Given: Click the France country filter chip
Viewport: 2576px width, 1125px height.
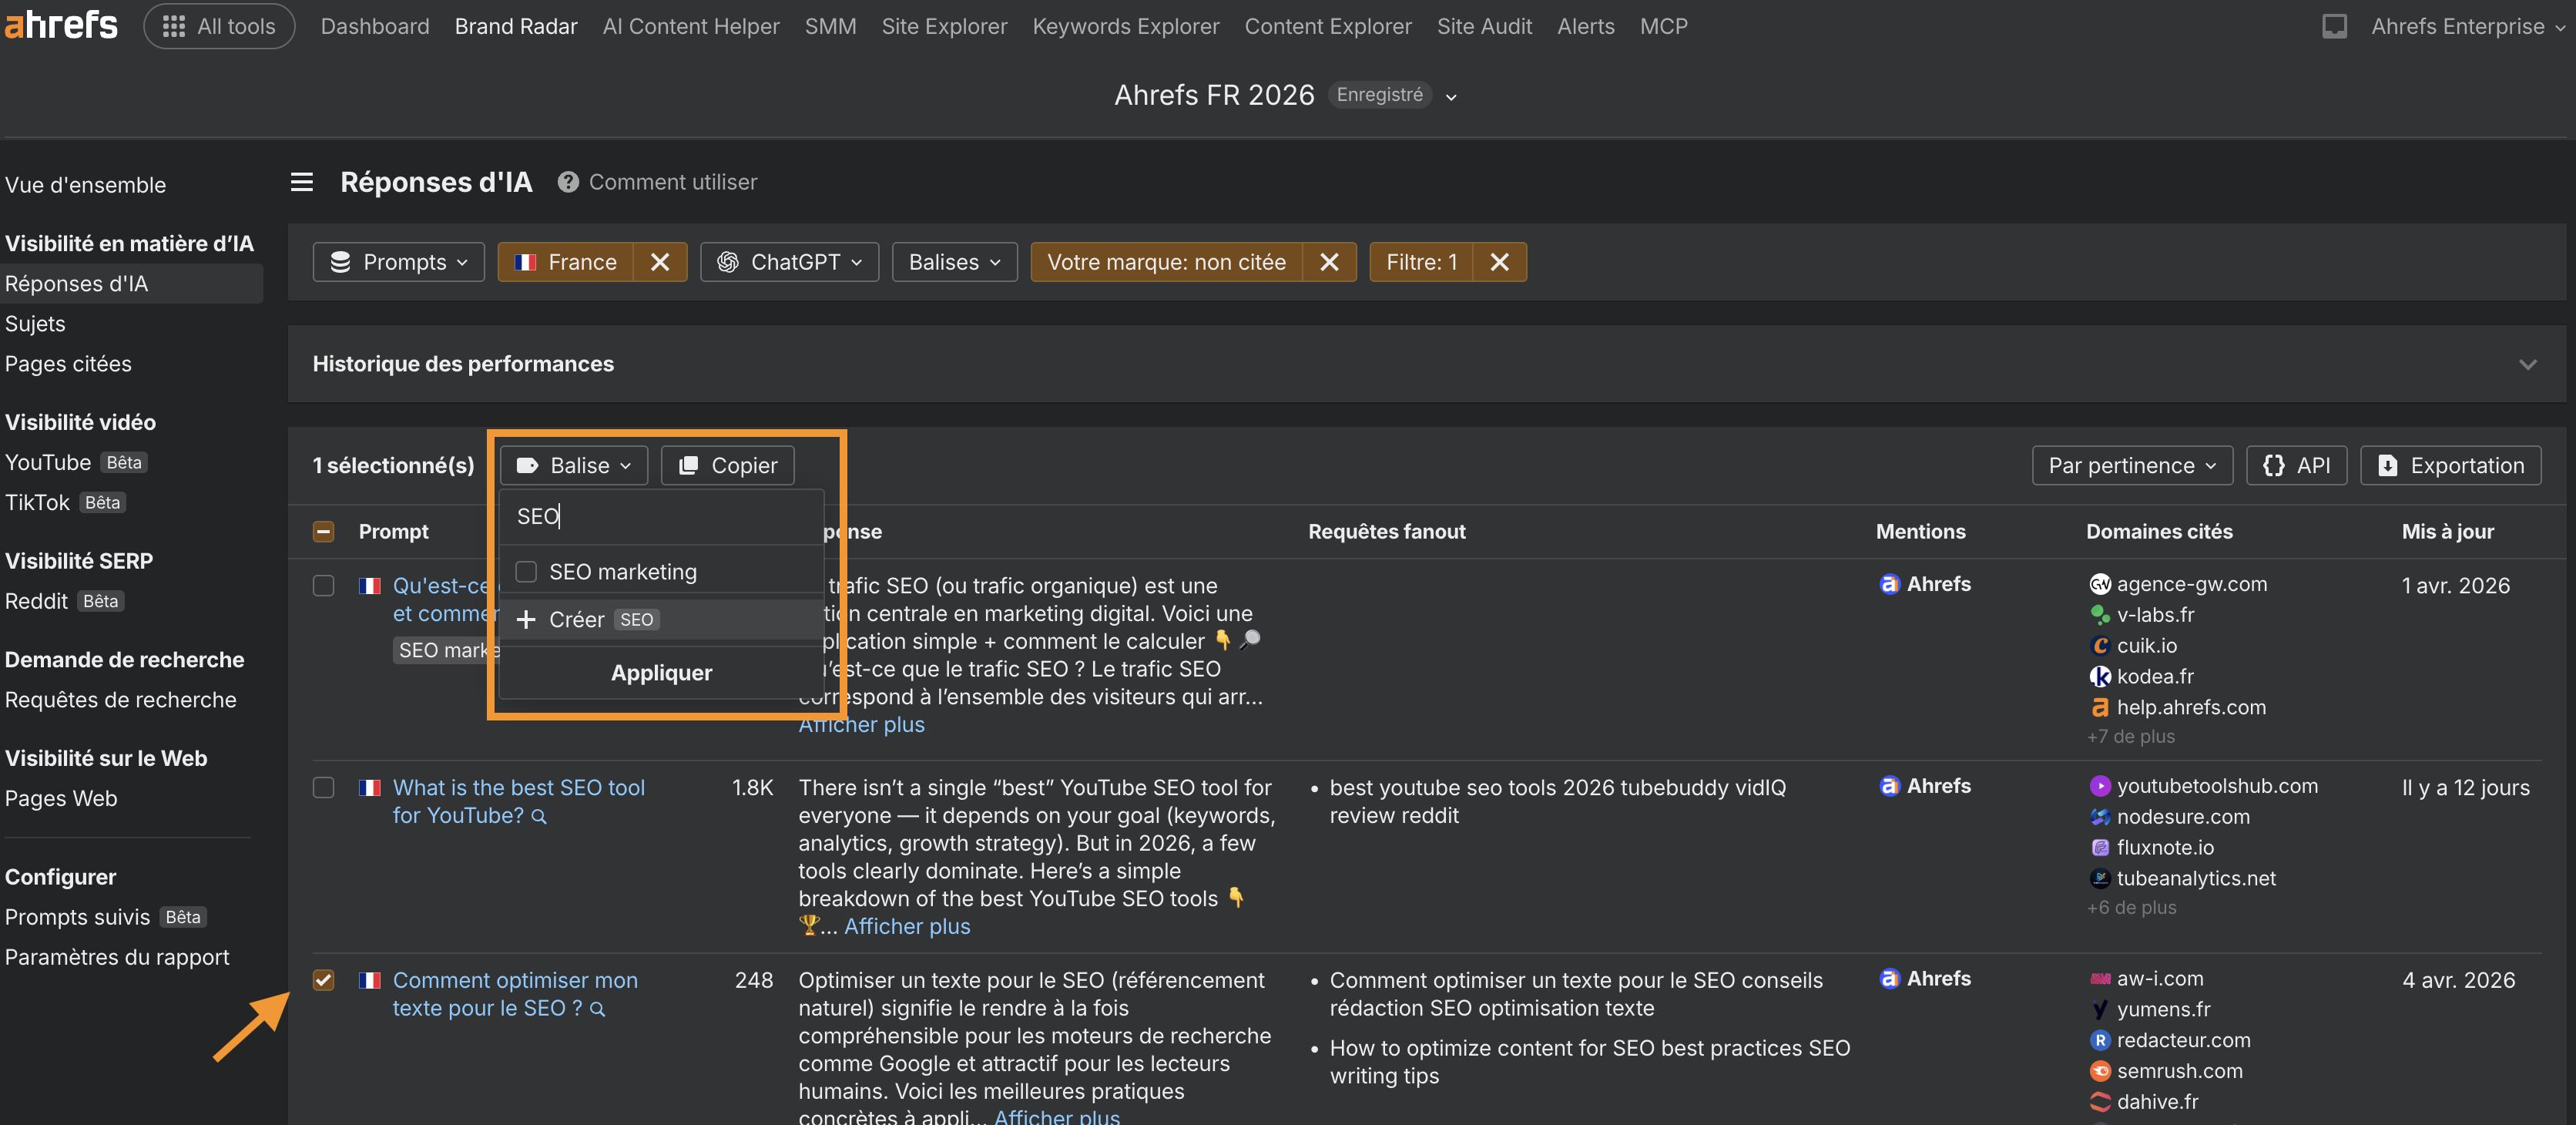Looking at the screenshot, I should click(566, 262).
